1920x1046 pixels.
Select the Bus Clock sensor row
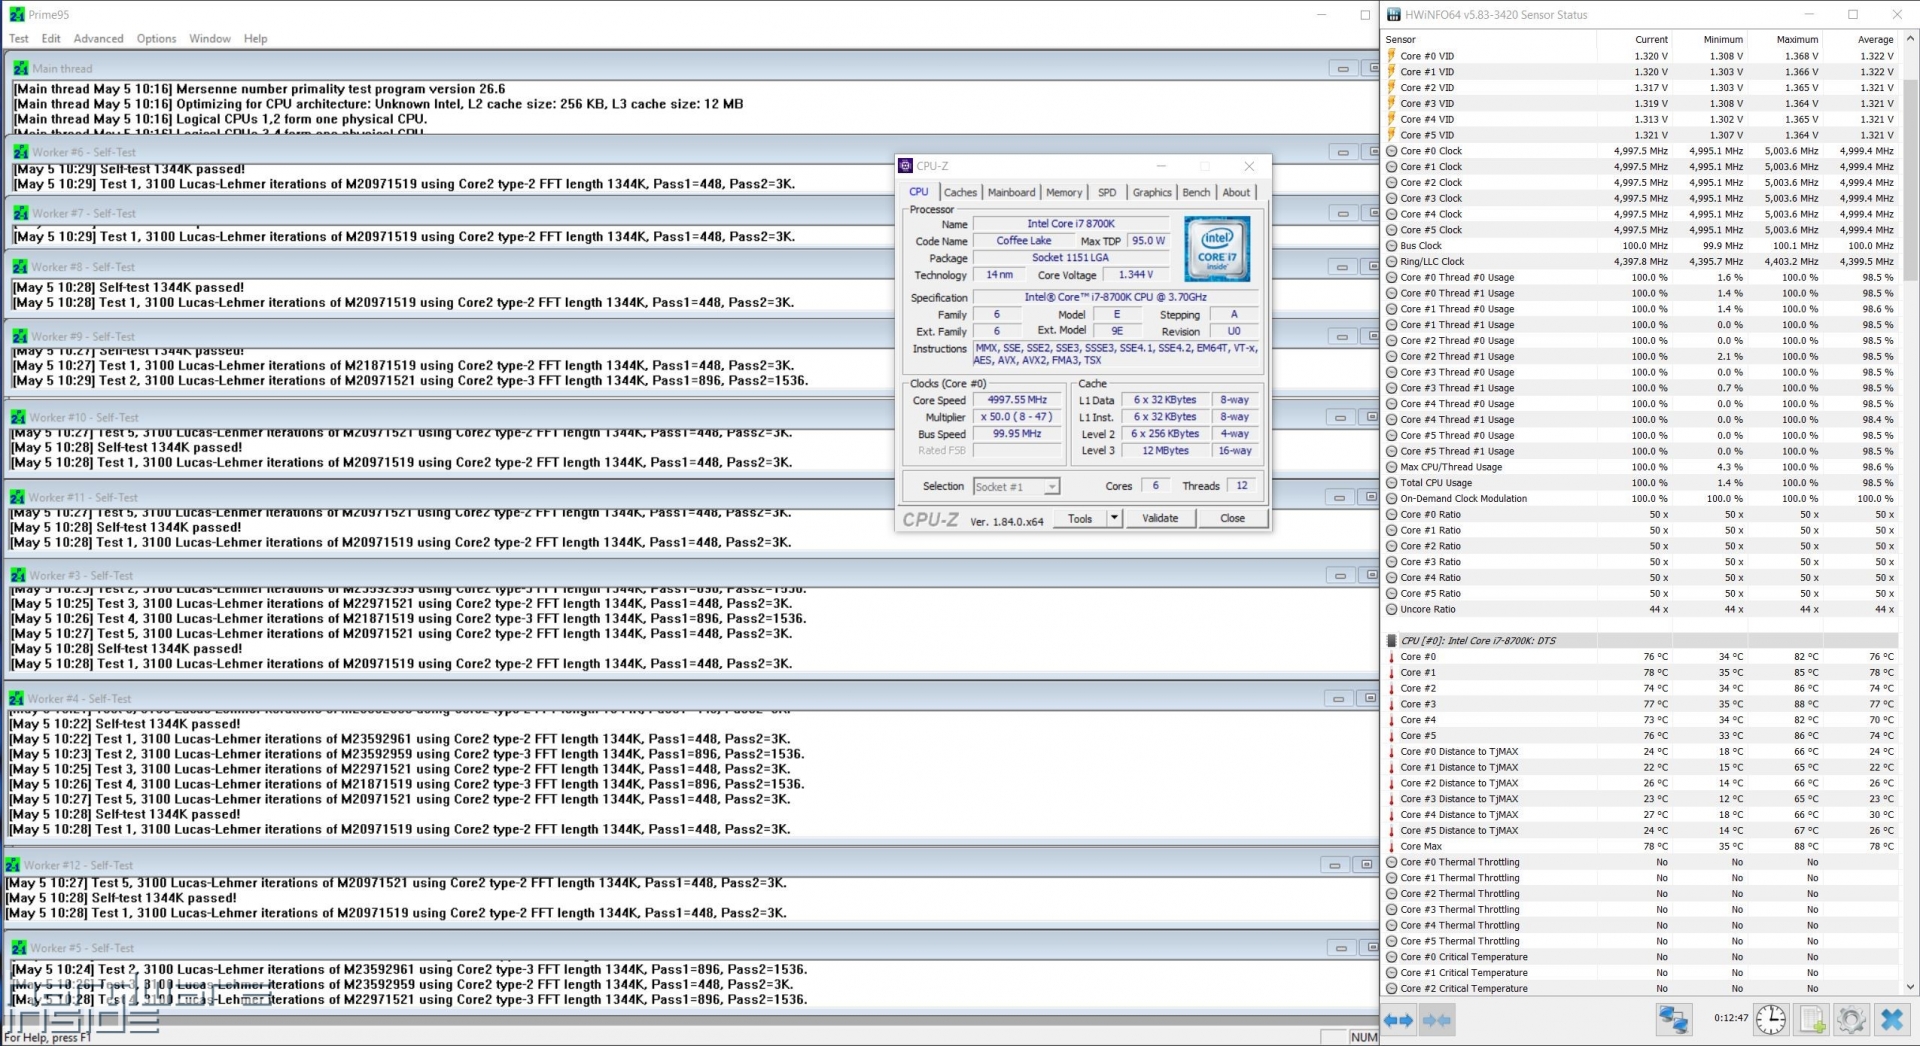(x=1640, y=246)
